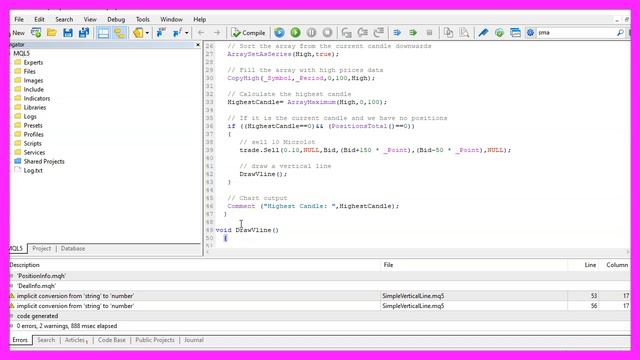The height and width of the screenshot is (360, 640).
Task: Select the warning row for line 56
Action: pos(320,306)
